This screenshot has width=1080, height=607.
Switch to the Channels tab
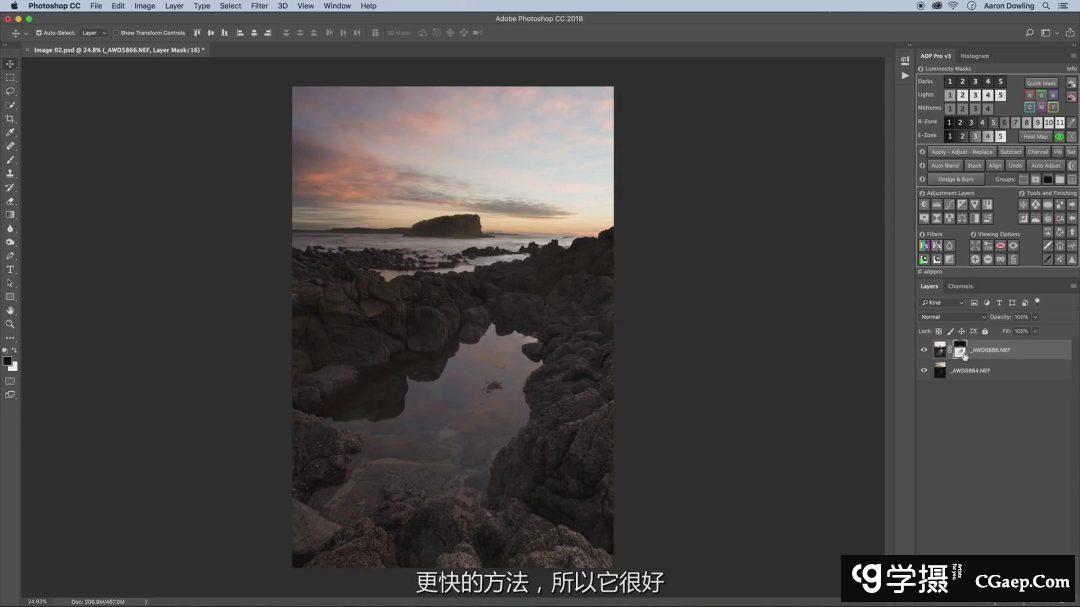960,286
